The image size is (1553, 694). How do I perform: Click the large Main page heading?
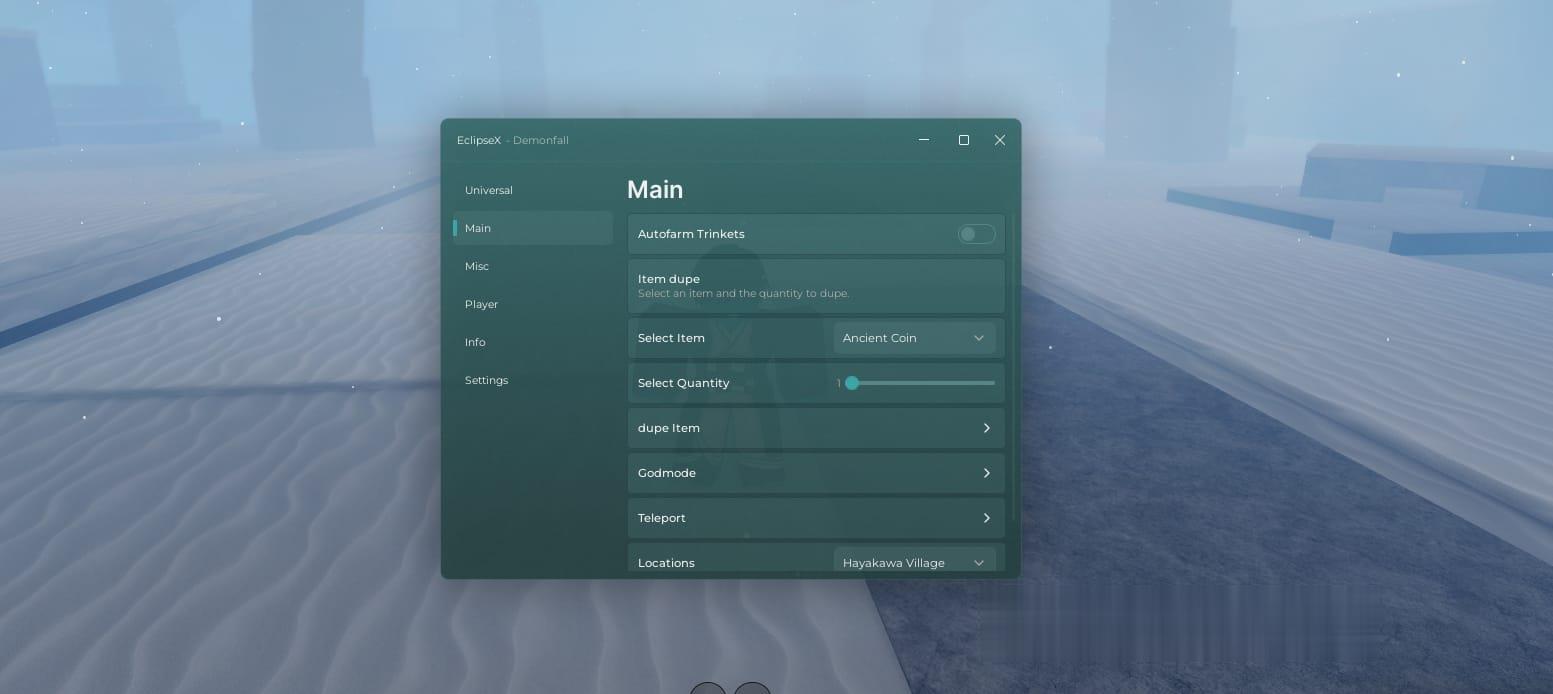(x=655, y=190)
